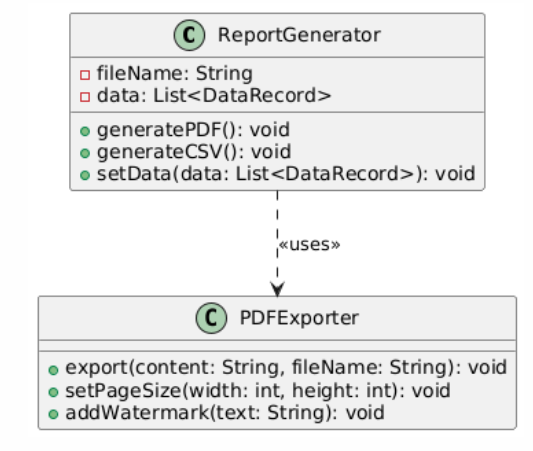Click the private icon beside fileName

coord(85,75)
